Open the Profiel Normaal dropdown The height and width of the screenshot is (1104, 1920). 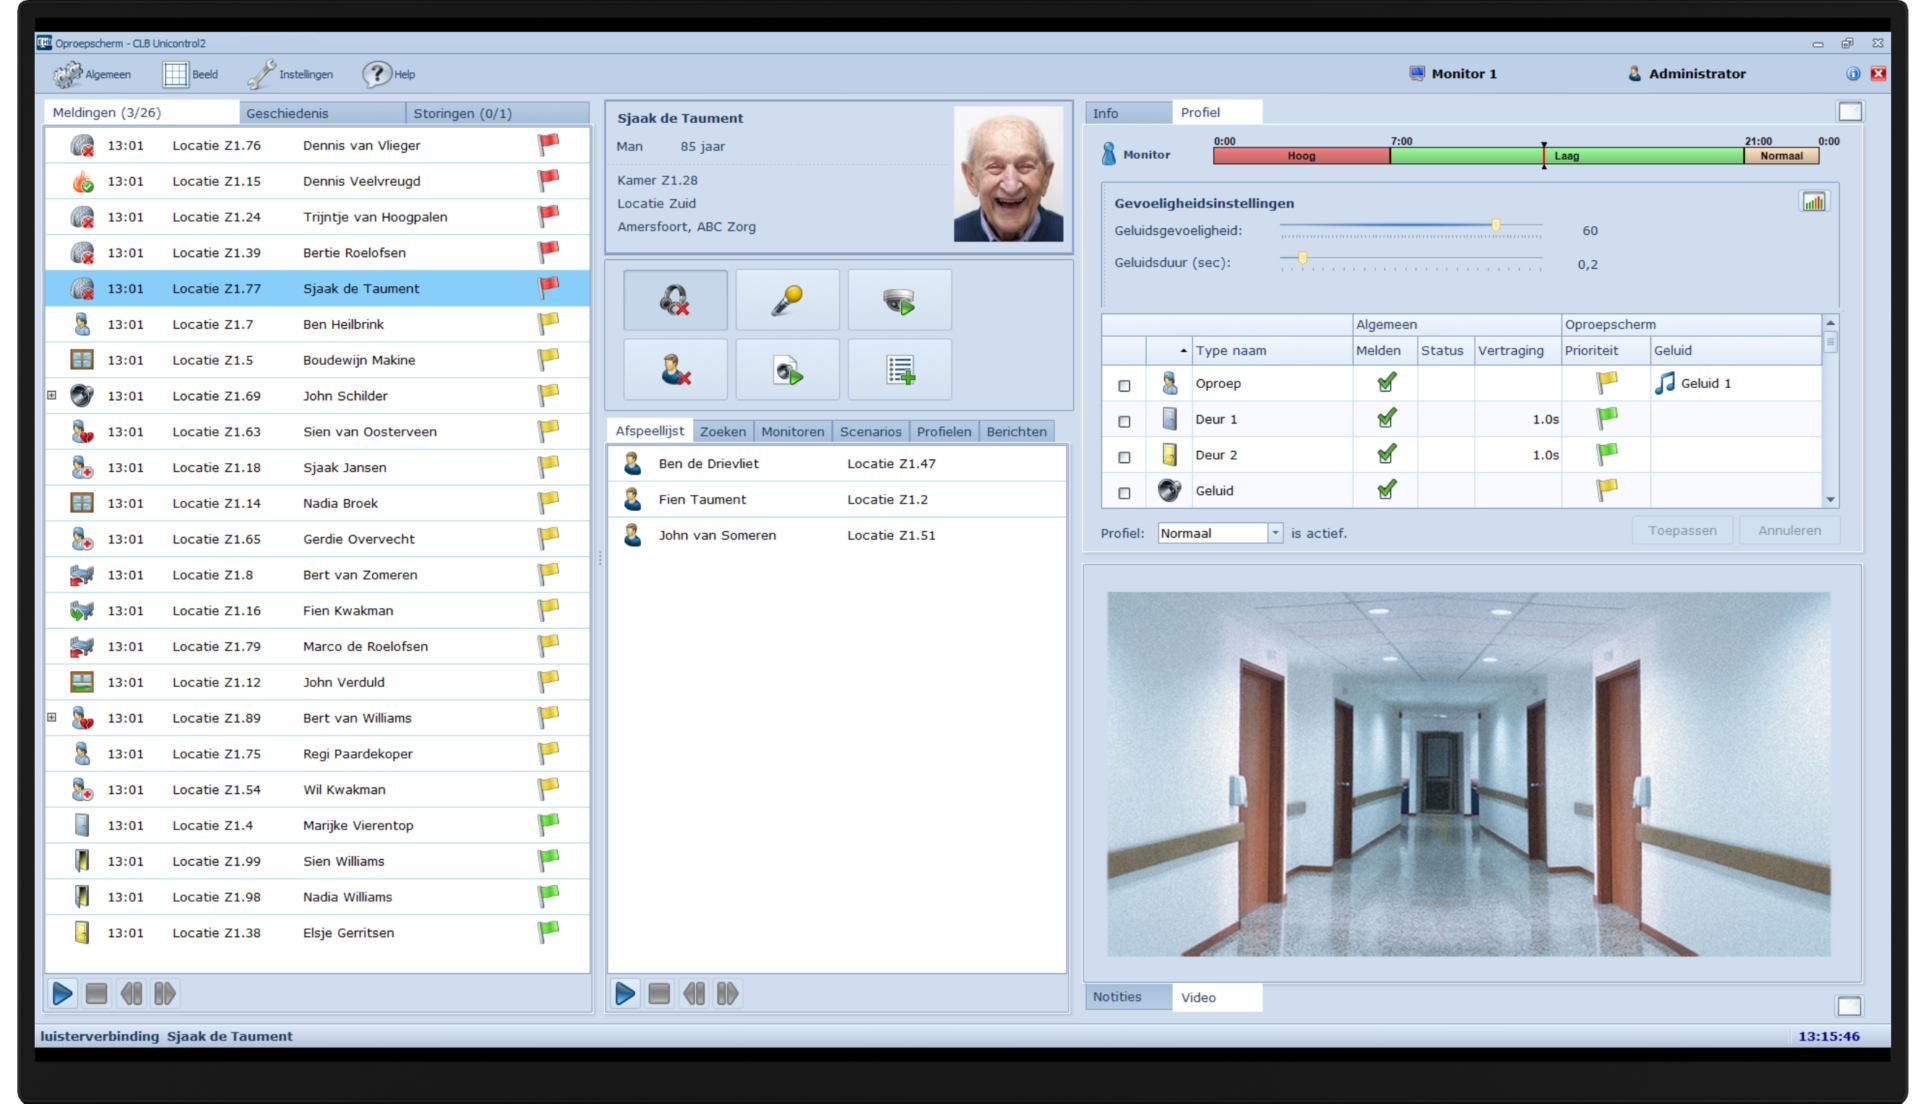1274,533
